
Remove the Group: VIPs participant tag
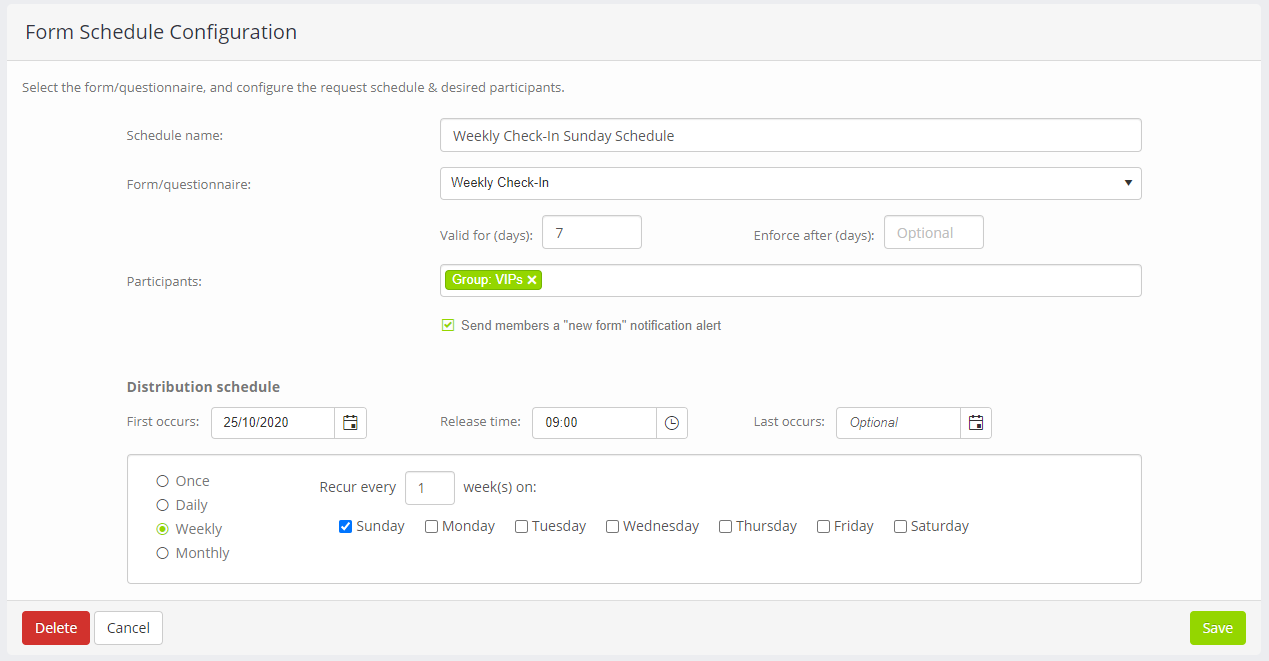click(532, 280)
